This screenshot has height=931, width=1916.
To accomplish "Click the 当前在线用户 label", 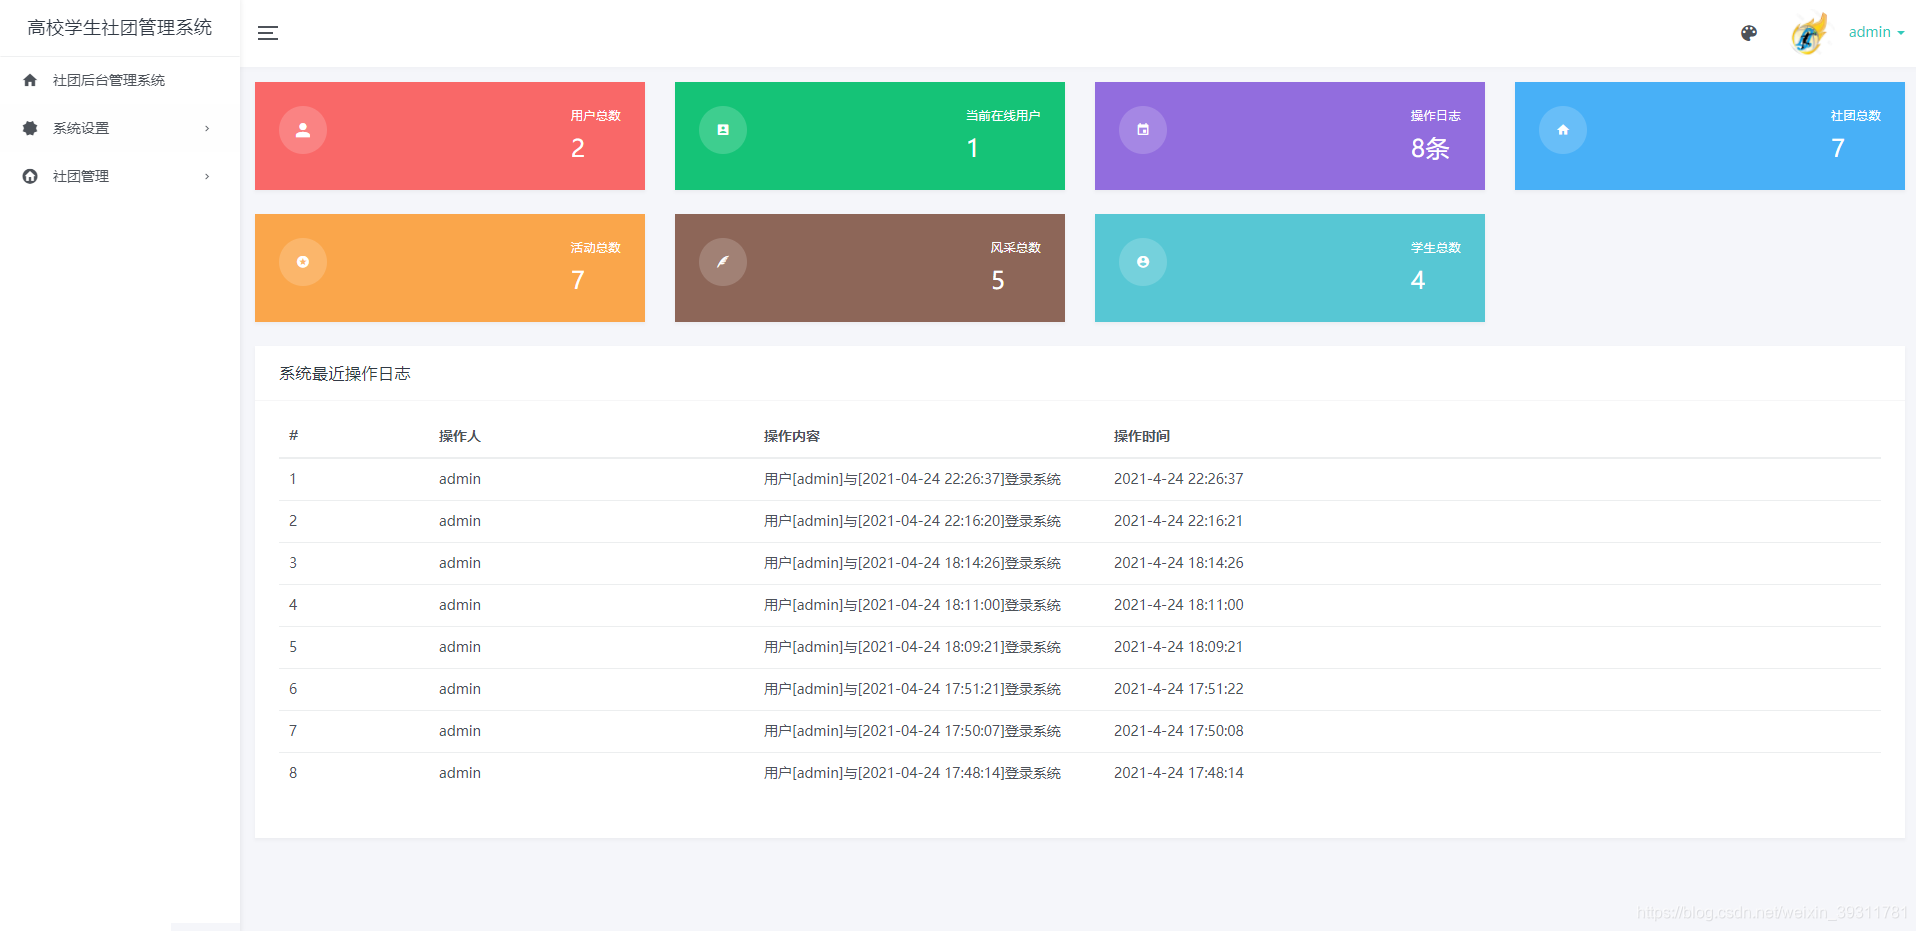I will [x=1003, y=116].
